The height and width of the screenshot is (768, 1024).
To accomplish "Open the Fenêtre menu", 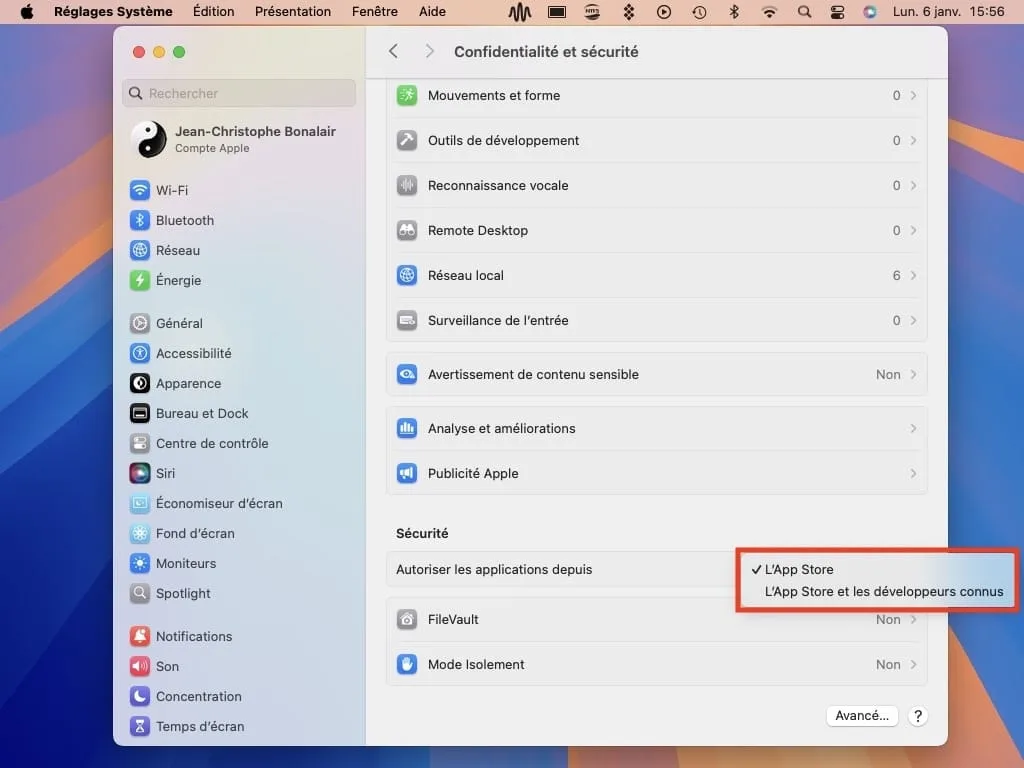I will click(375, 12).
